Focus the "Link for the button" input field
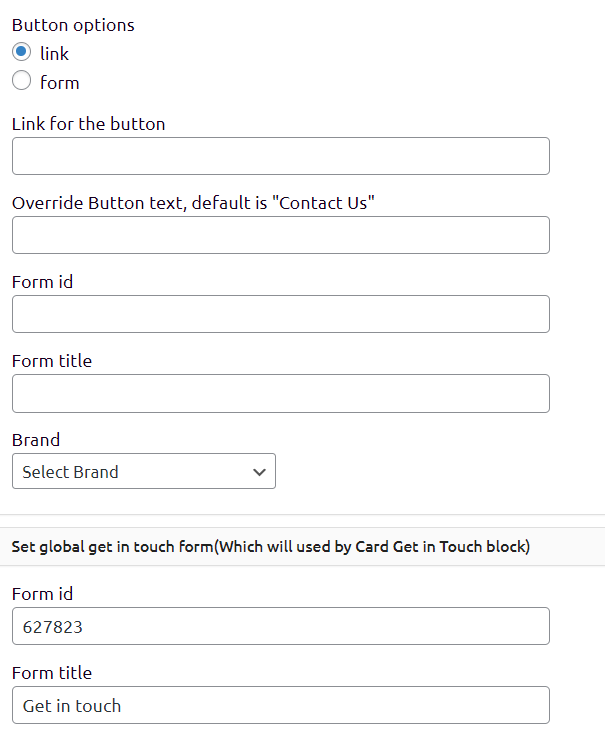 280,156
